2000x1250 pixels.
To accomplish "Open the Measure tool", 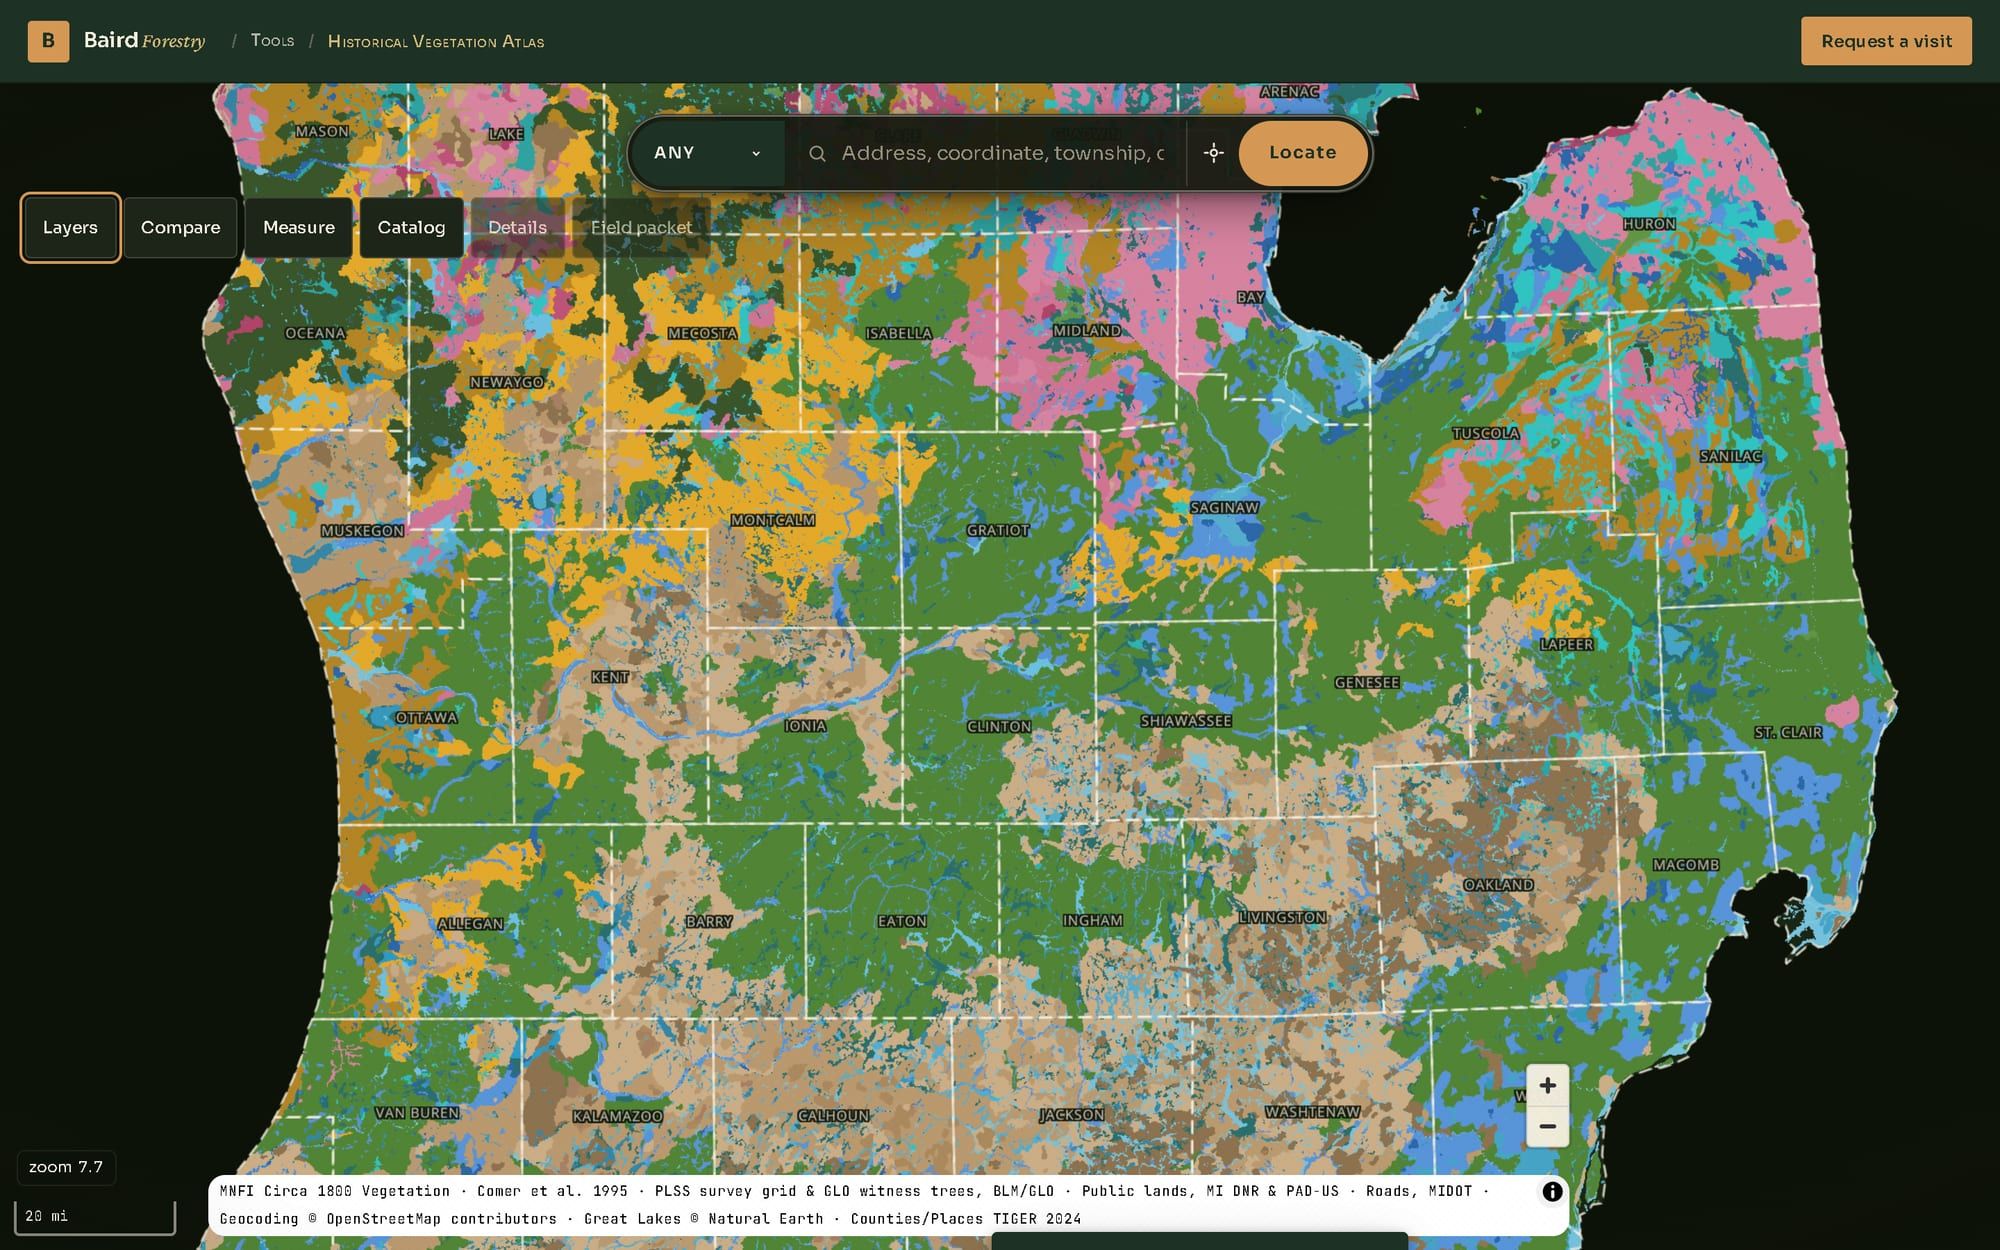I will pos(299,228).
